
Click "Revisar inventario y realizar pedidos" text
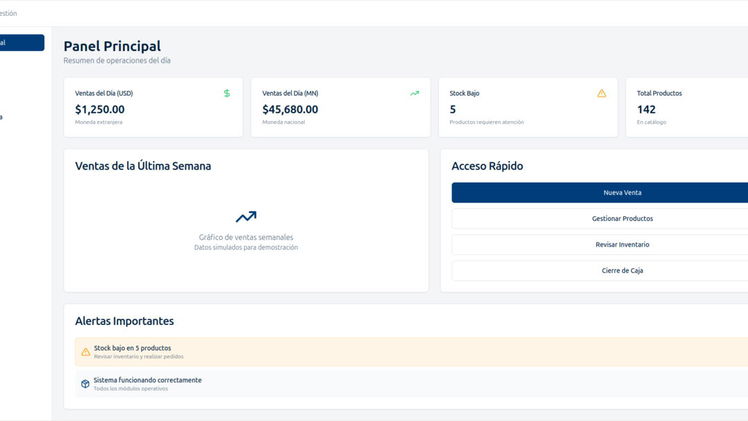point(138,357)
